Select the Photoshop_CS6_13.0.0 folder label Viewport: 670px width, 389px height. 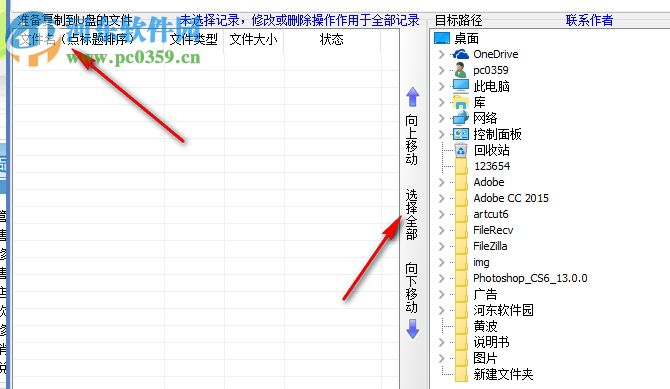(x=530, y=278)
